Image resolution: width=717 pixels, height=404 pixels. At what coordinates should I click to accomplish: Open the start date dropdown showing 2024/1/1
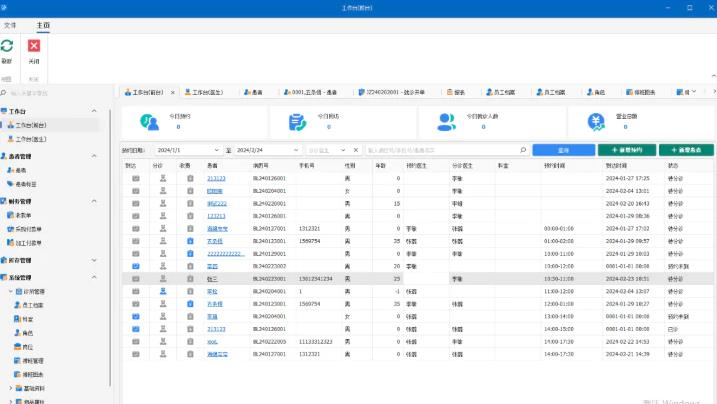point(218,150)
